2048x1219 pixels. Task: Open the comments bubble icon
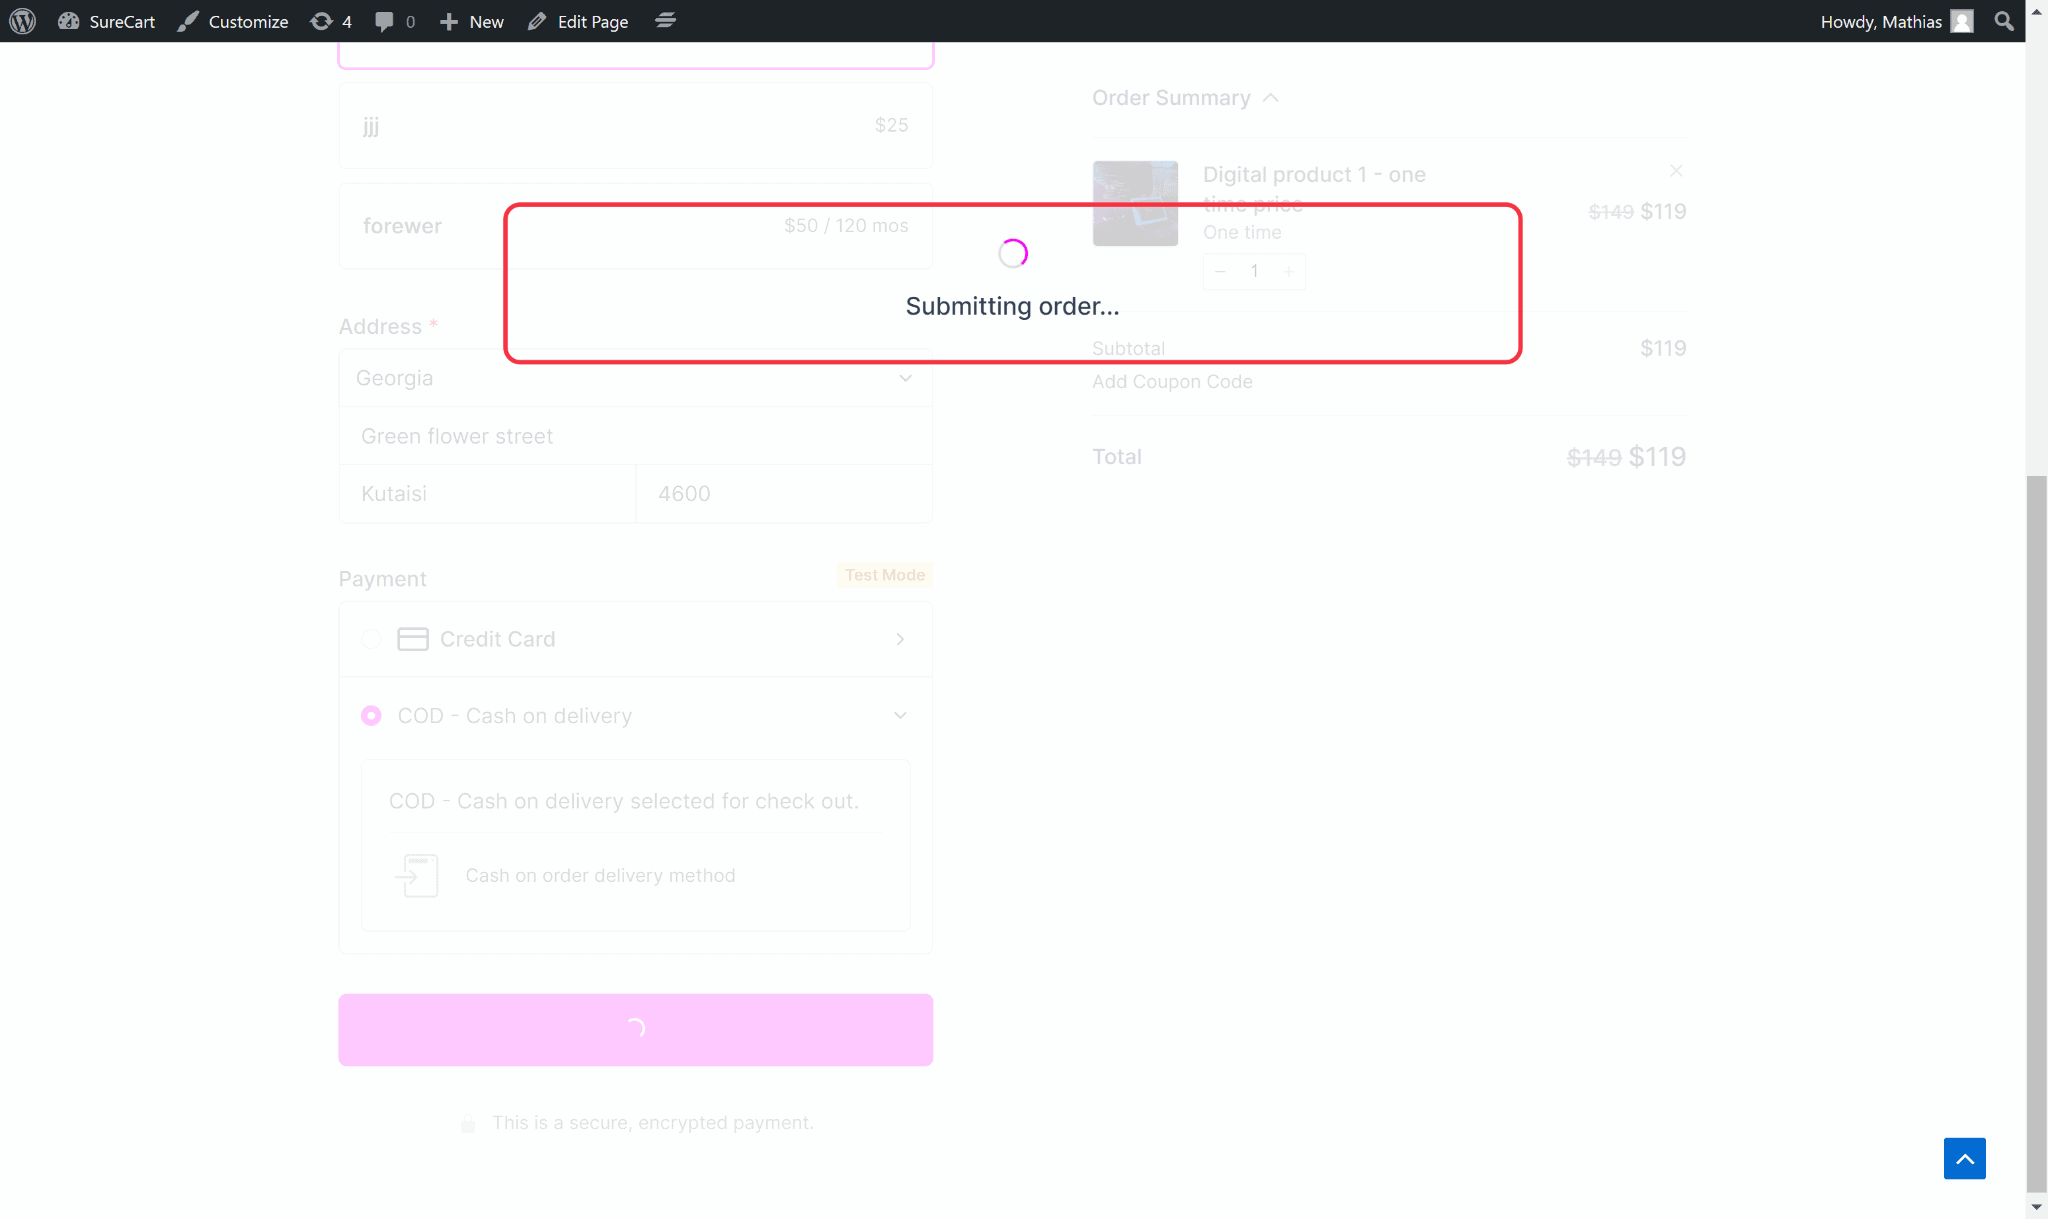(x=385, y=21)
